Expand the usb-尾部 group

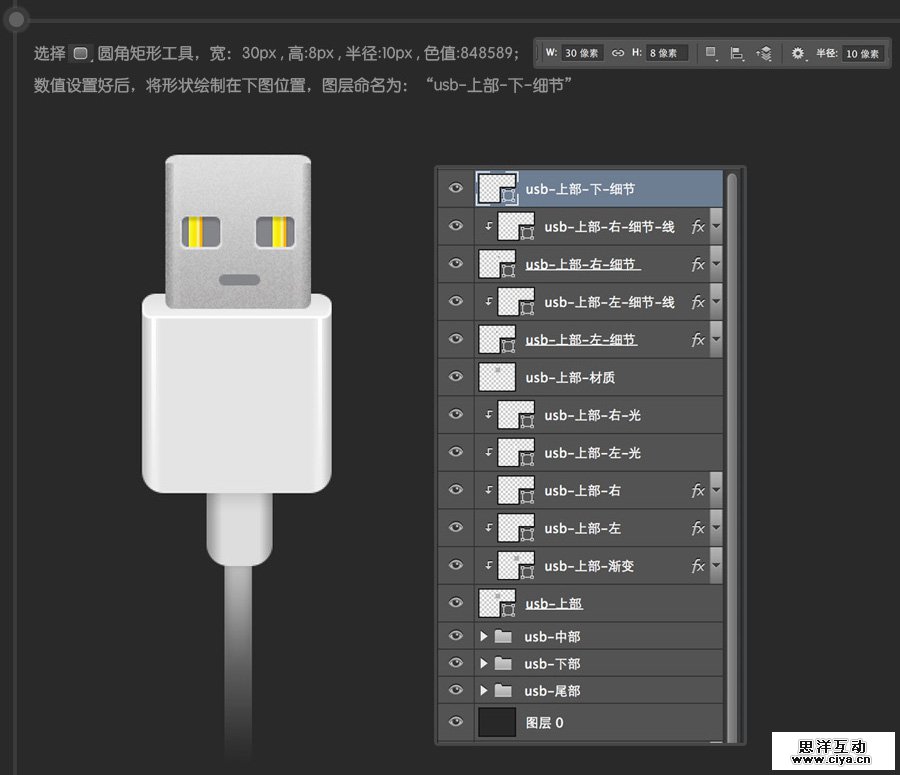[x=483, y=690]
